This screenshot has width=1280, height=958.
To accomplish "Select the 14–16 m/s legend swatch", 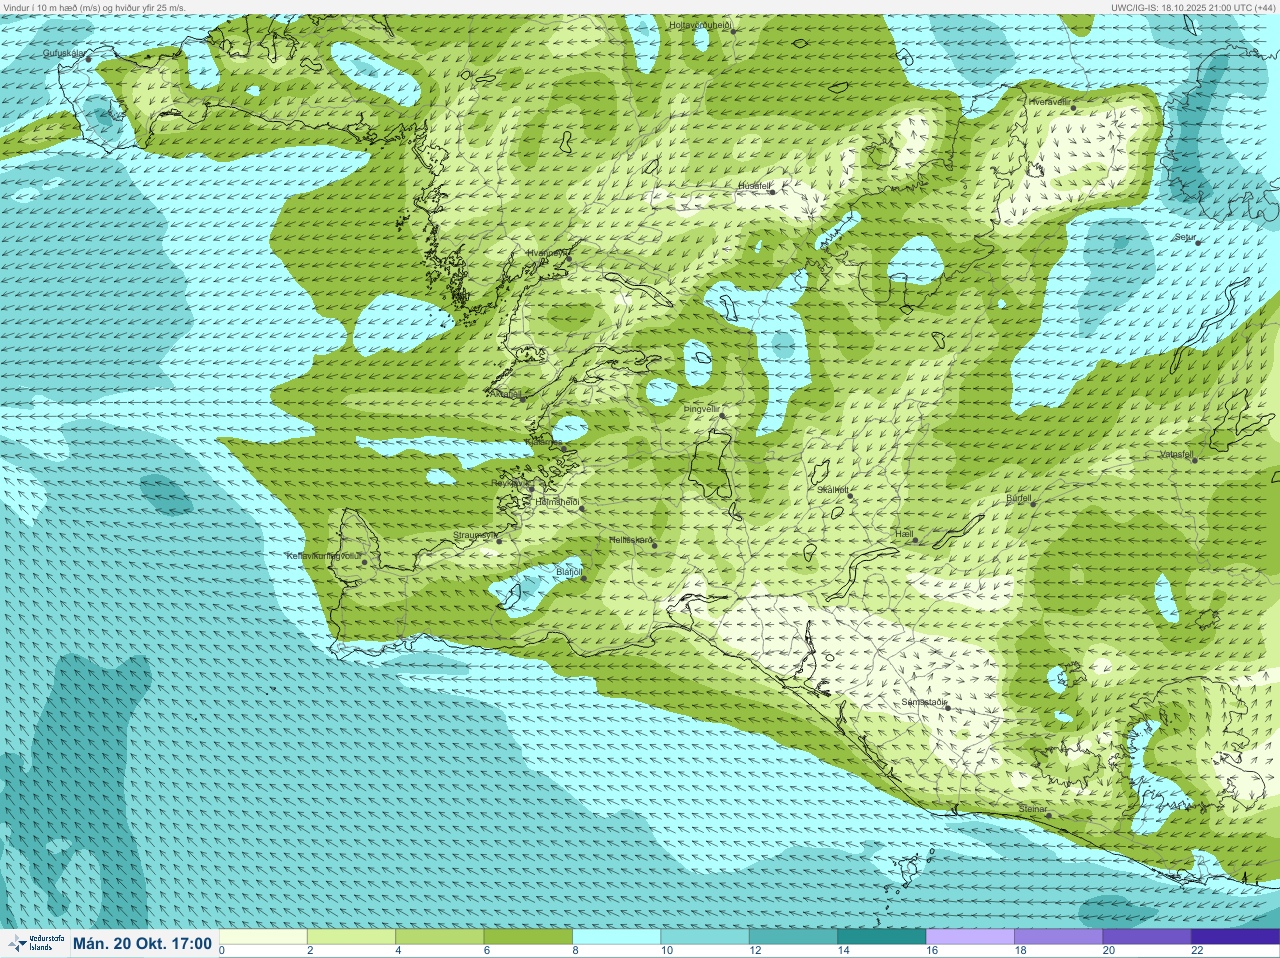I will click(x=882, y=937).
